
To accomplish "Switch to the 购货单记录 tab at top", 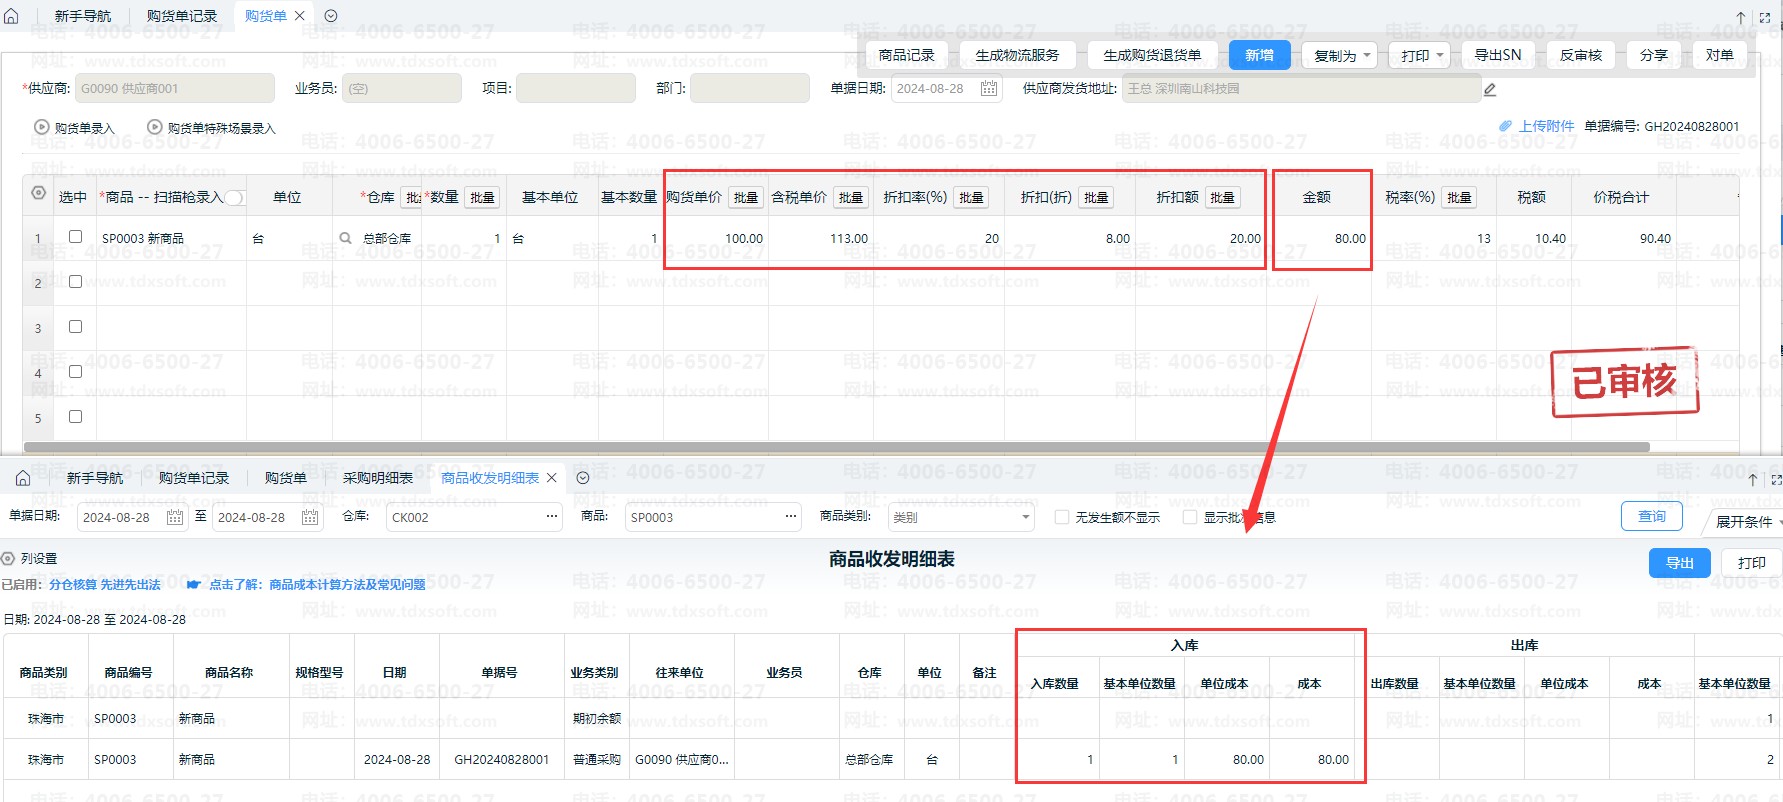I will click(181, 16).
